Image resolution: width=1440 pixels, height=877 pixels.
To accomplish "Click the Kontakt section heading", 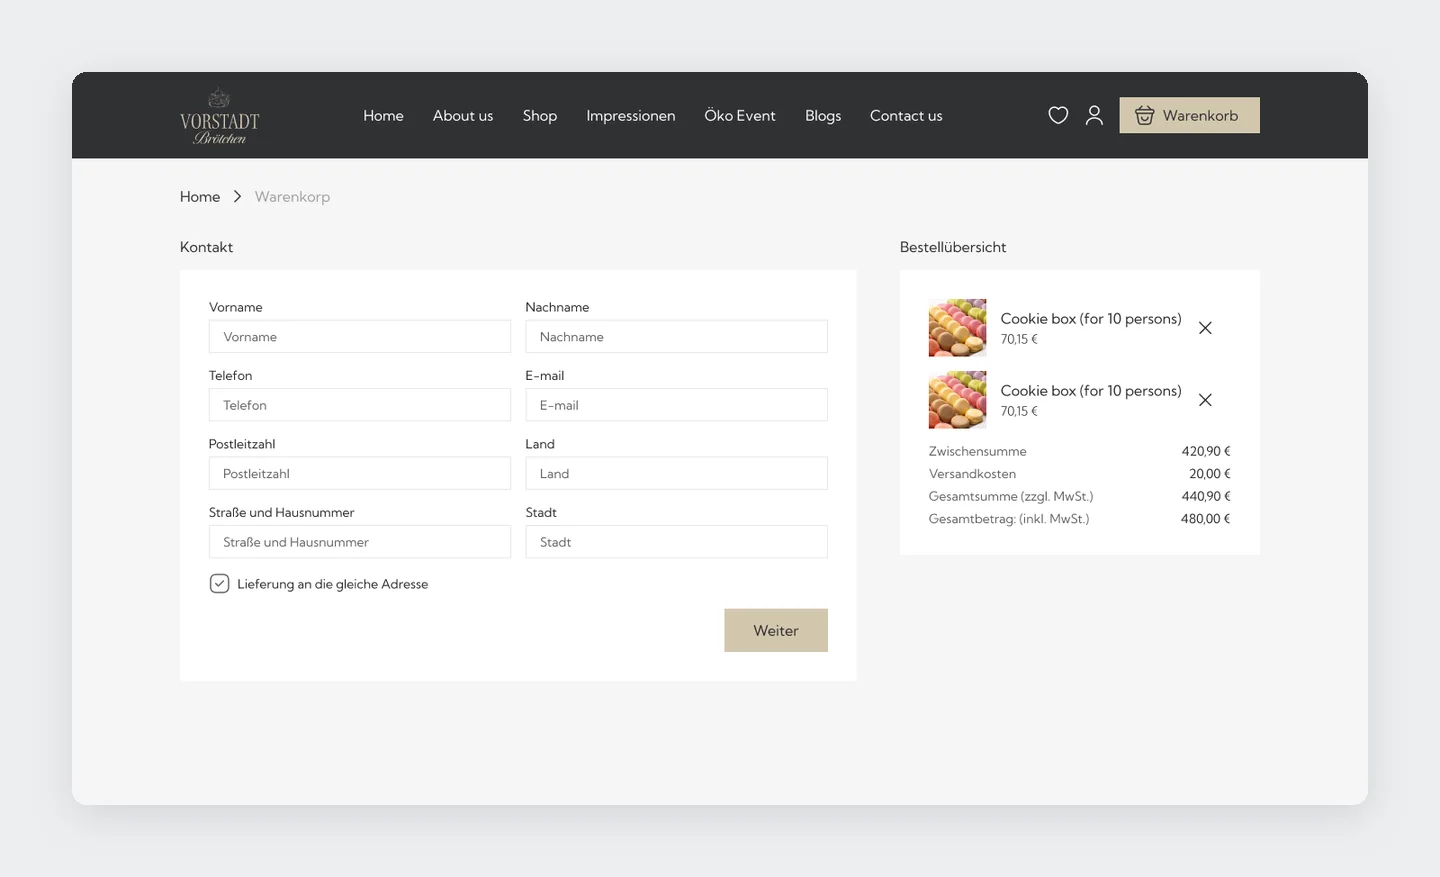I will [206, 247].
